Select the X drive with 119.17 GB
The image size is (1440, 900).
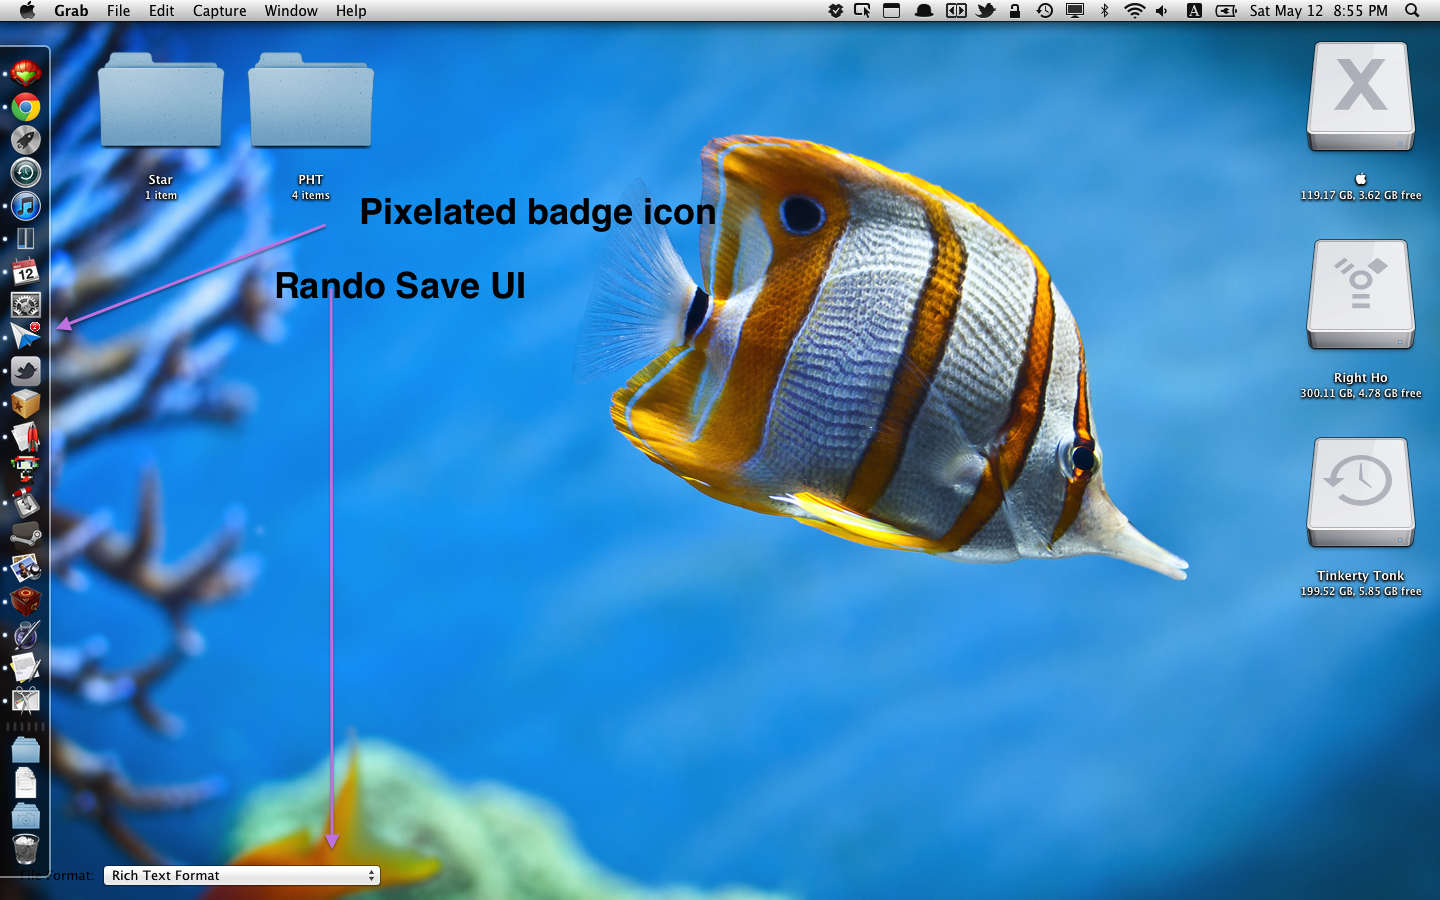pyautogui.click(x=1361, y=97)
